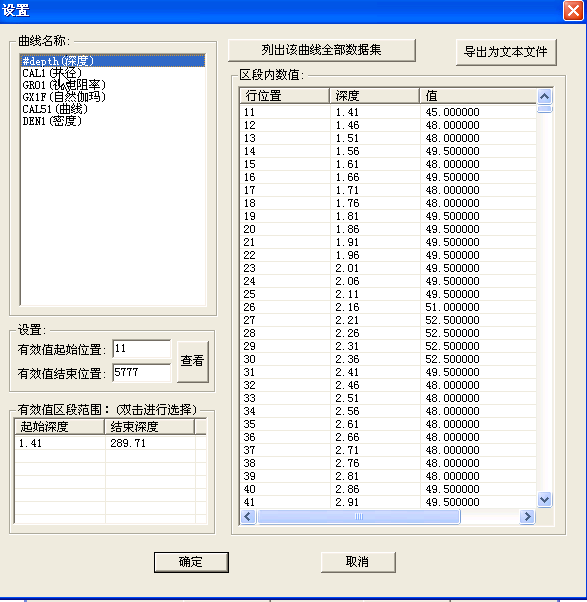Close the 设置 dialog window
587x602 pixels.
tap(573, 10)
